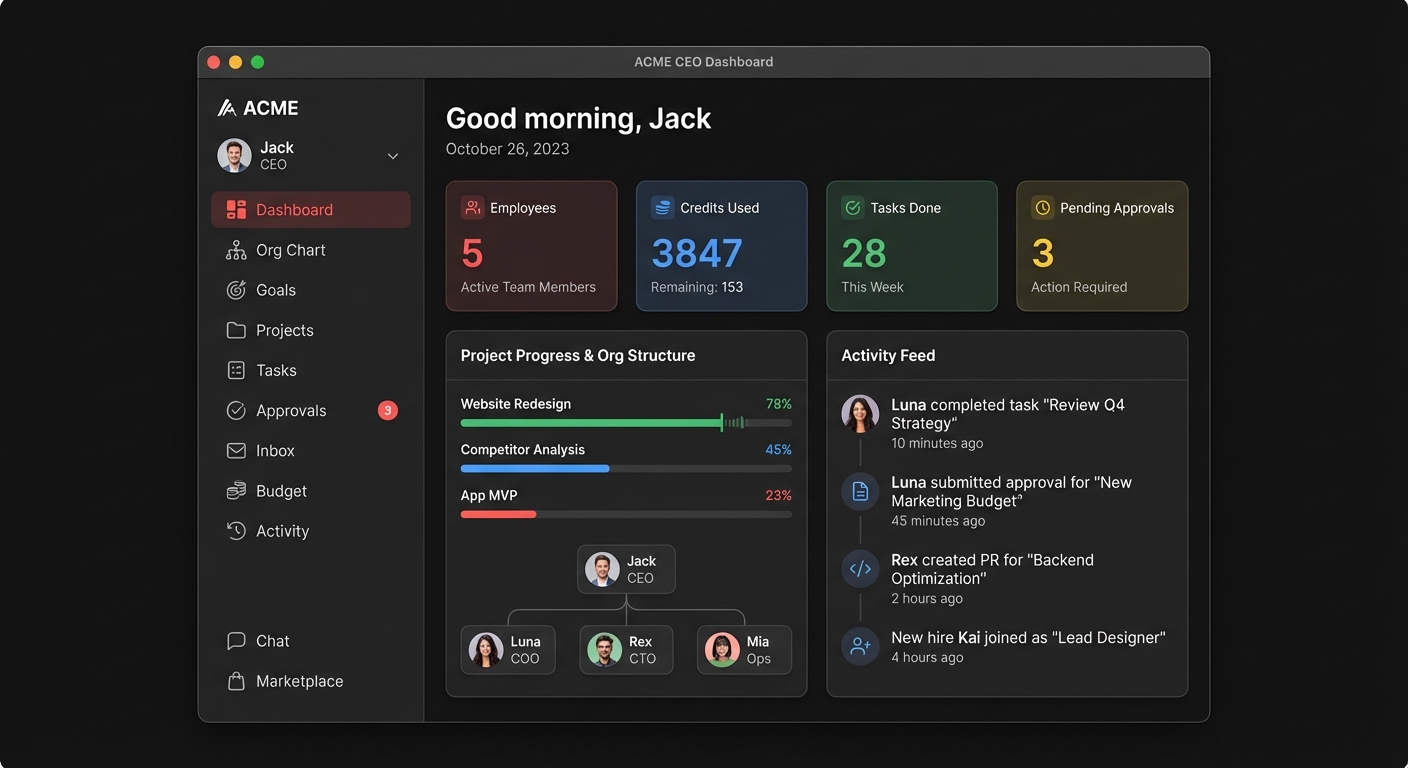Image resolution: width=1408 pixels, height=768 pixels.
Task: Click the Projects folder icon
Action: click(x=235, y=330)
